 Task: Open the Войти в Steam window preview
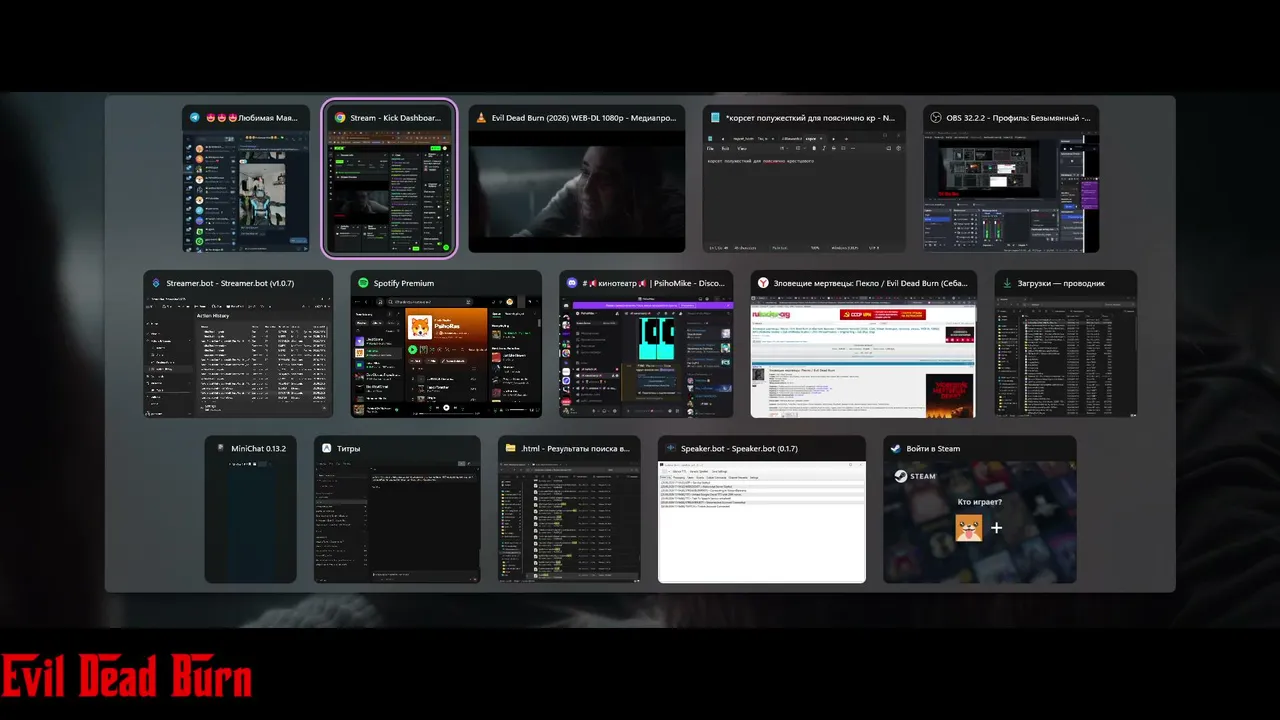(x=980, y=523)
